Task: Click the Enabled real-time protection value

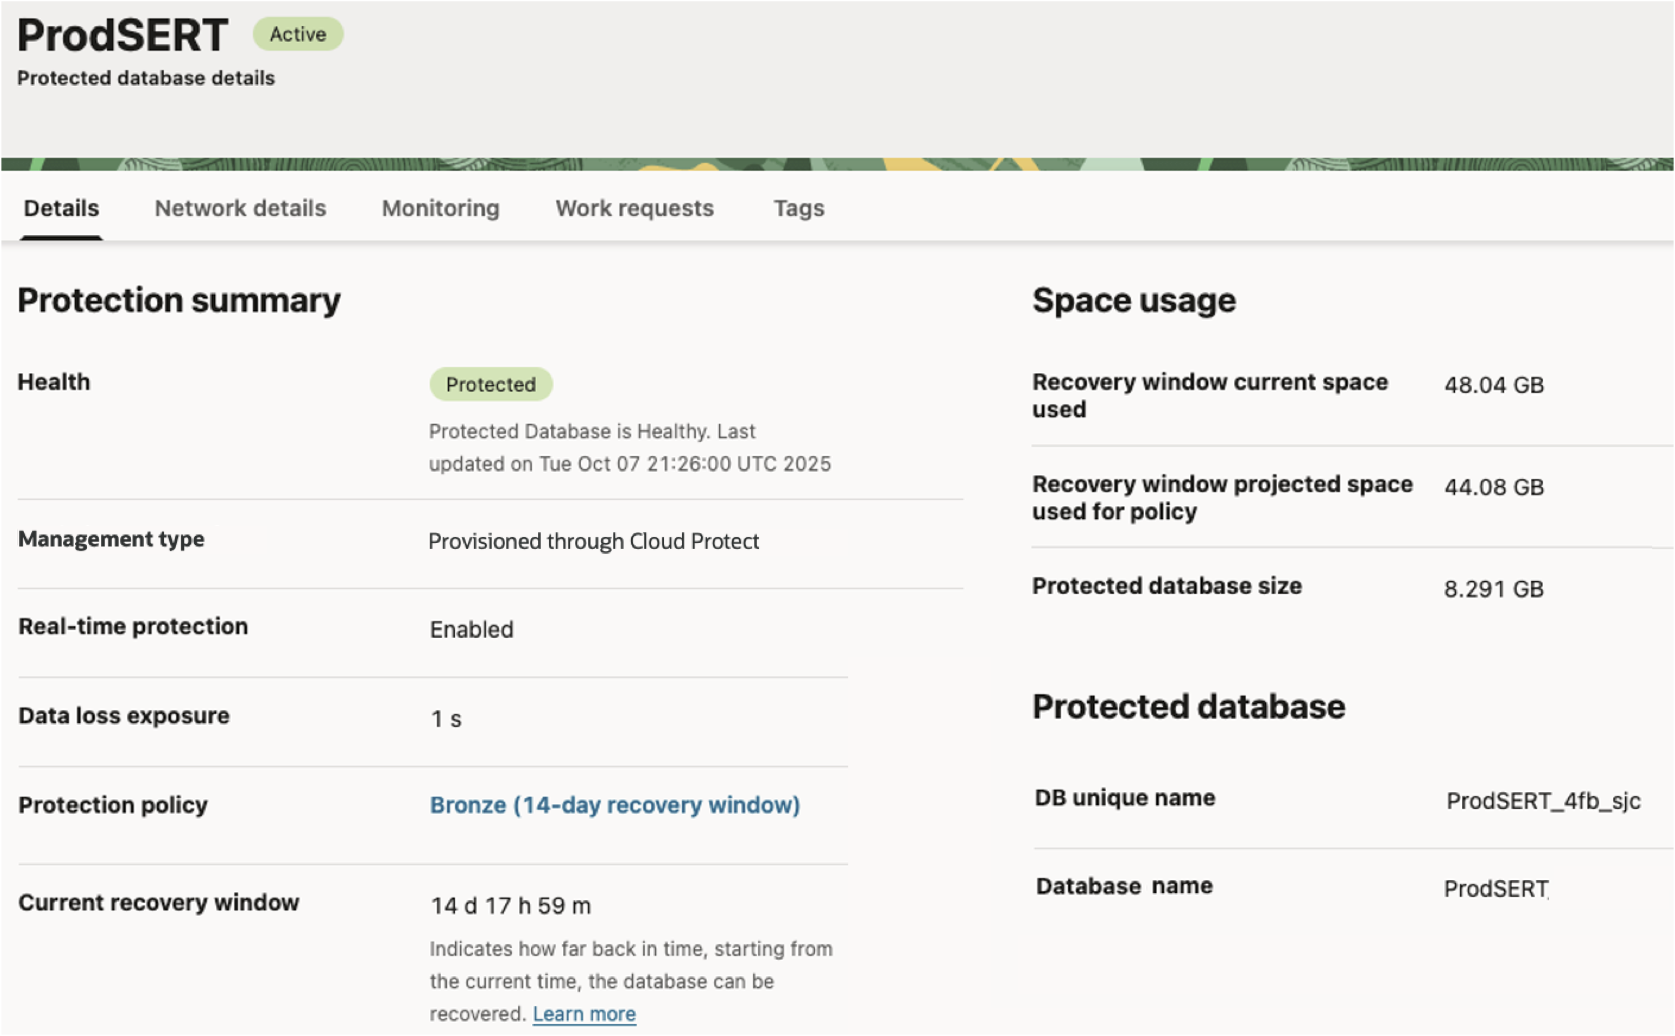Action: tap(471, 629)
